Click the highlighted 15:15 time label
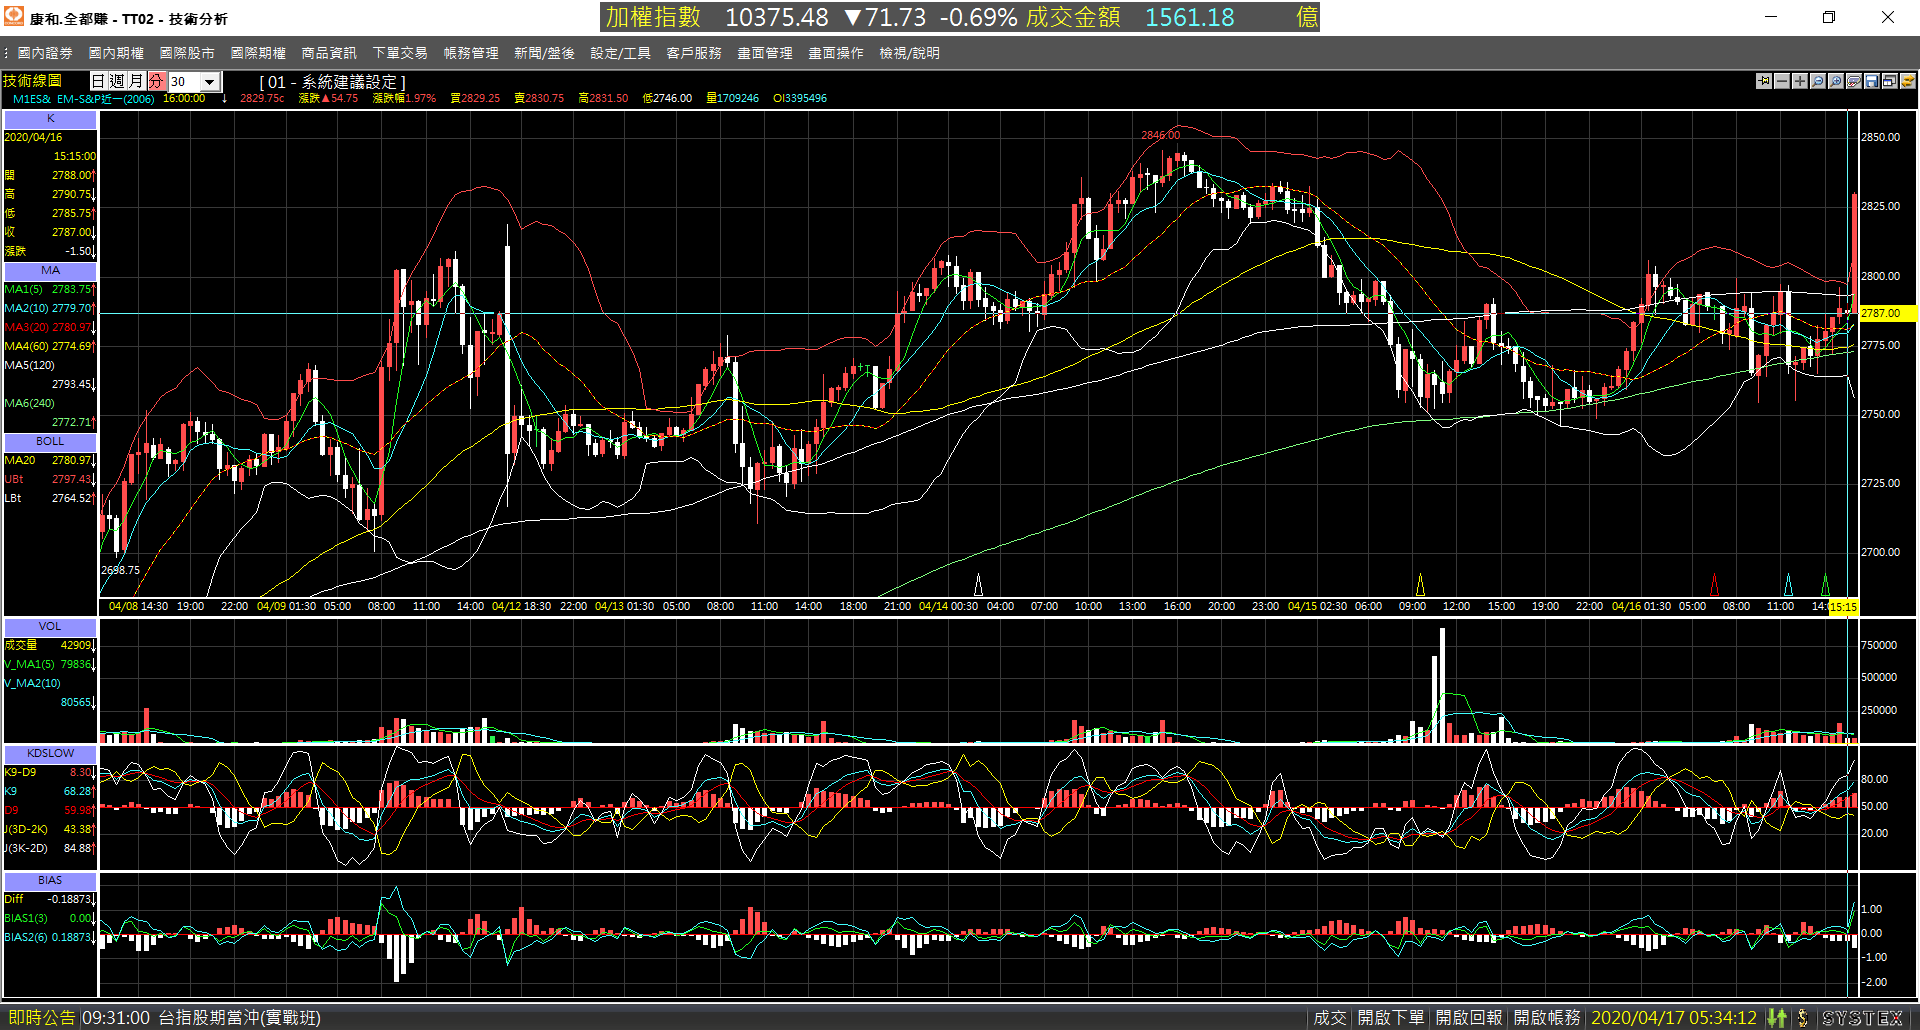The height and width of the screenshot is (1030, 1920). pyautogui.click(x=1843, y=607)
